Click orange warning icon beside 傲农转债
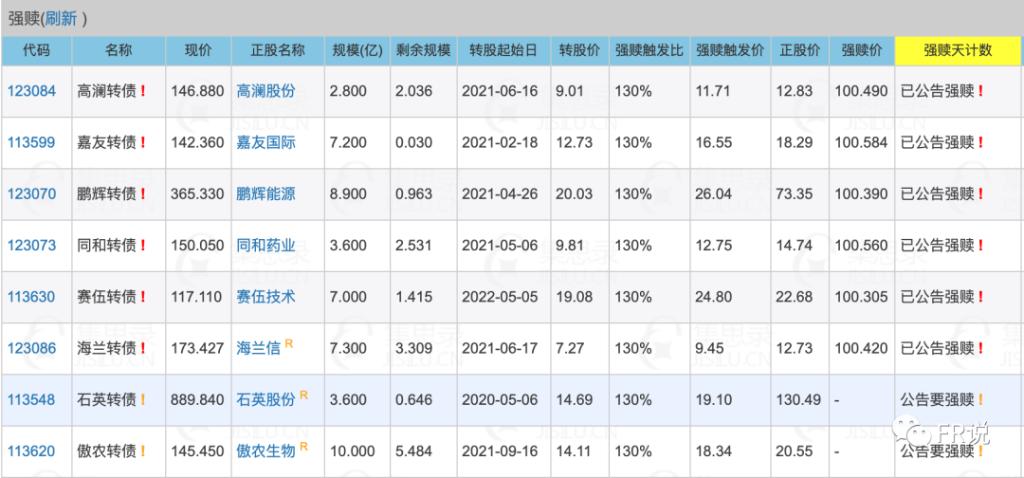This screenshot has height=478, width=1024. [143, 451]
